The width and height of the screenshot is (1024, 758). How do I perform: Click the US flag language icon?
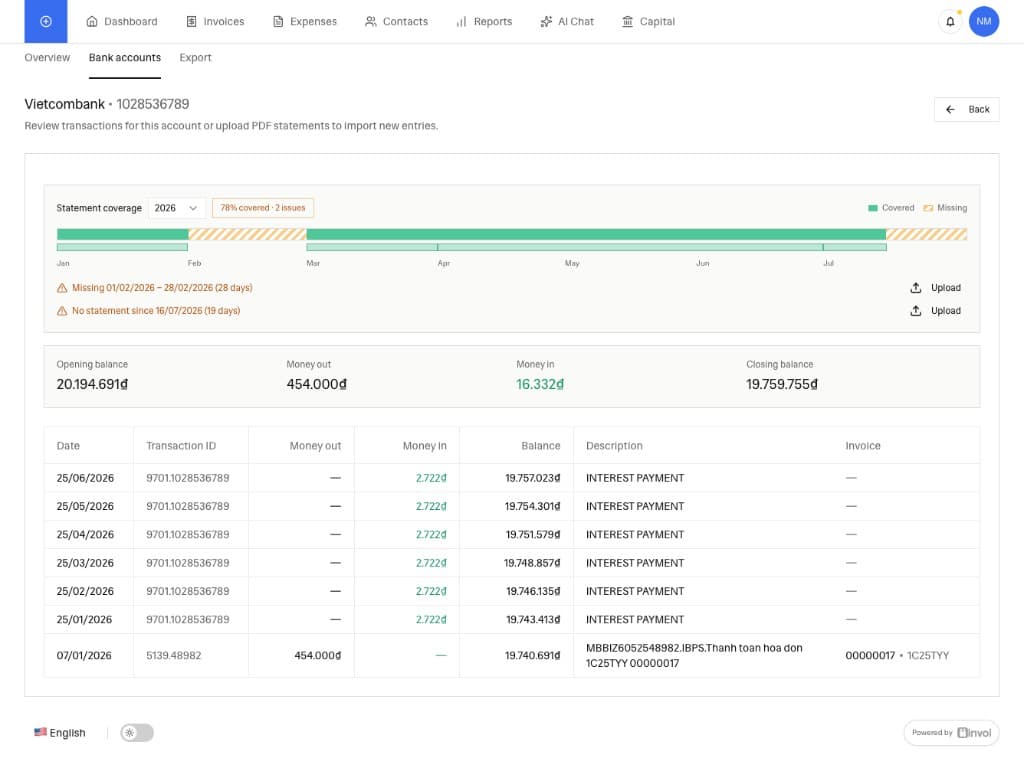click(40, 733)
